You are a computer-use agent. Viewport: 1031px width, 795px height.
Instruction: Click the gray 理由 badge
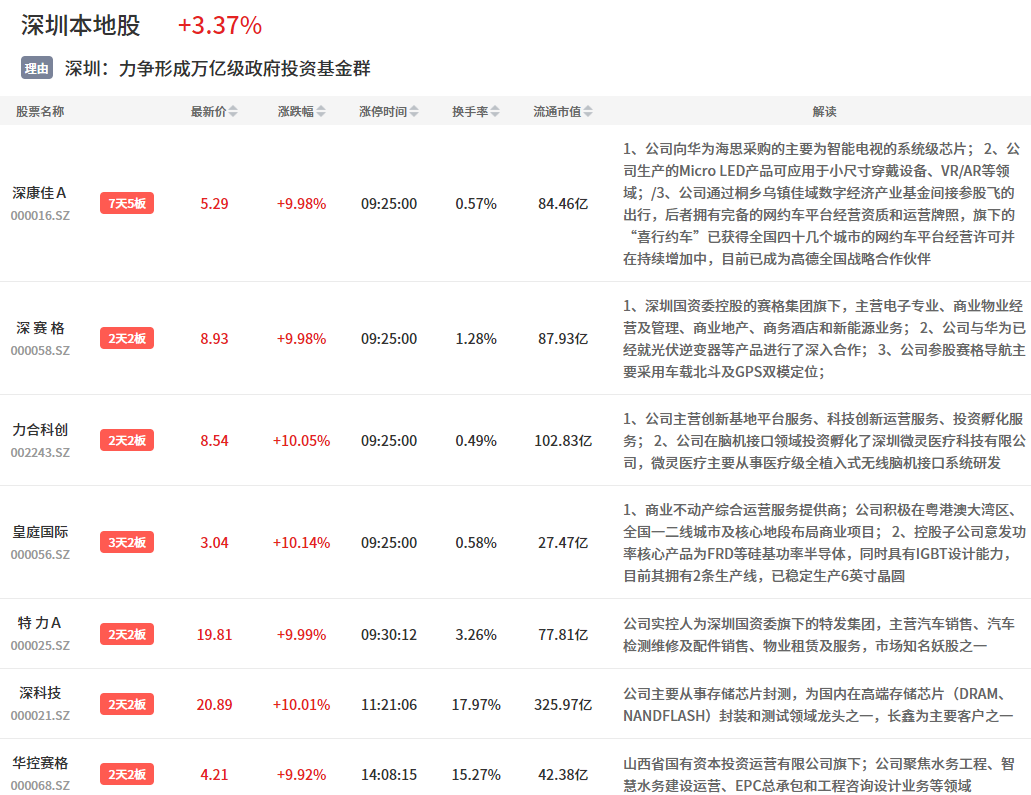click(x=37, y=68)
